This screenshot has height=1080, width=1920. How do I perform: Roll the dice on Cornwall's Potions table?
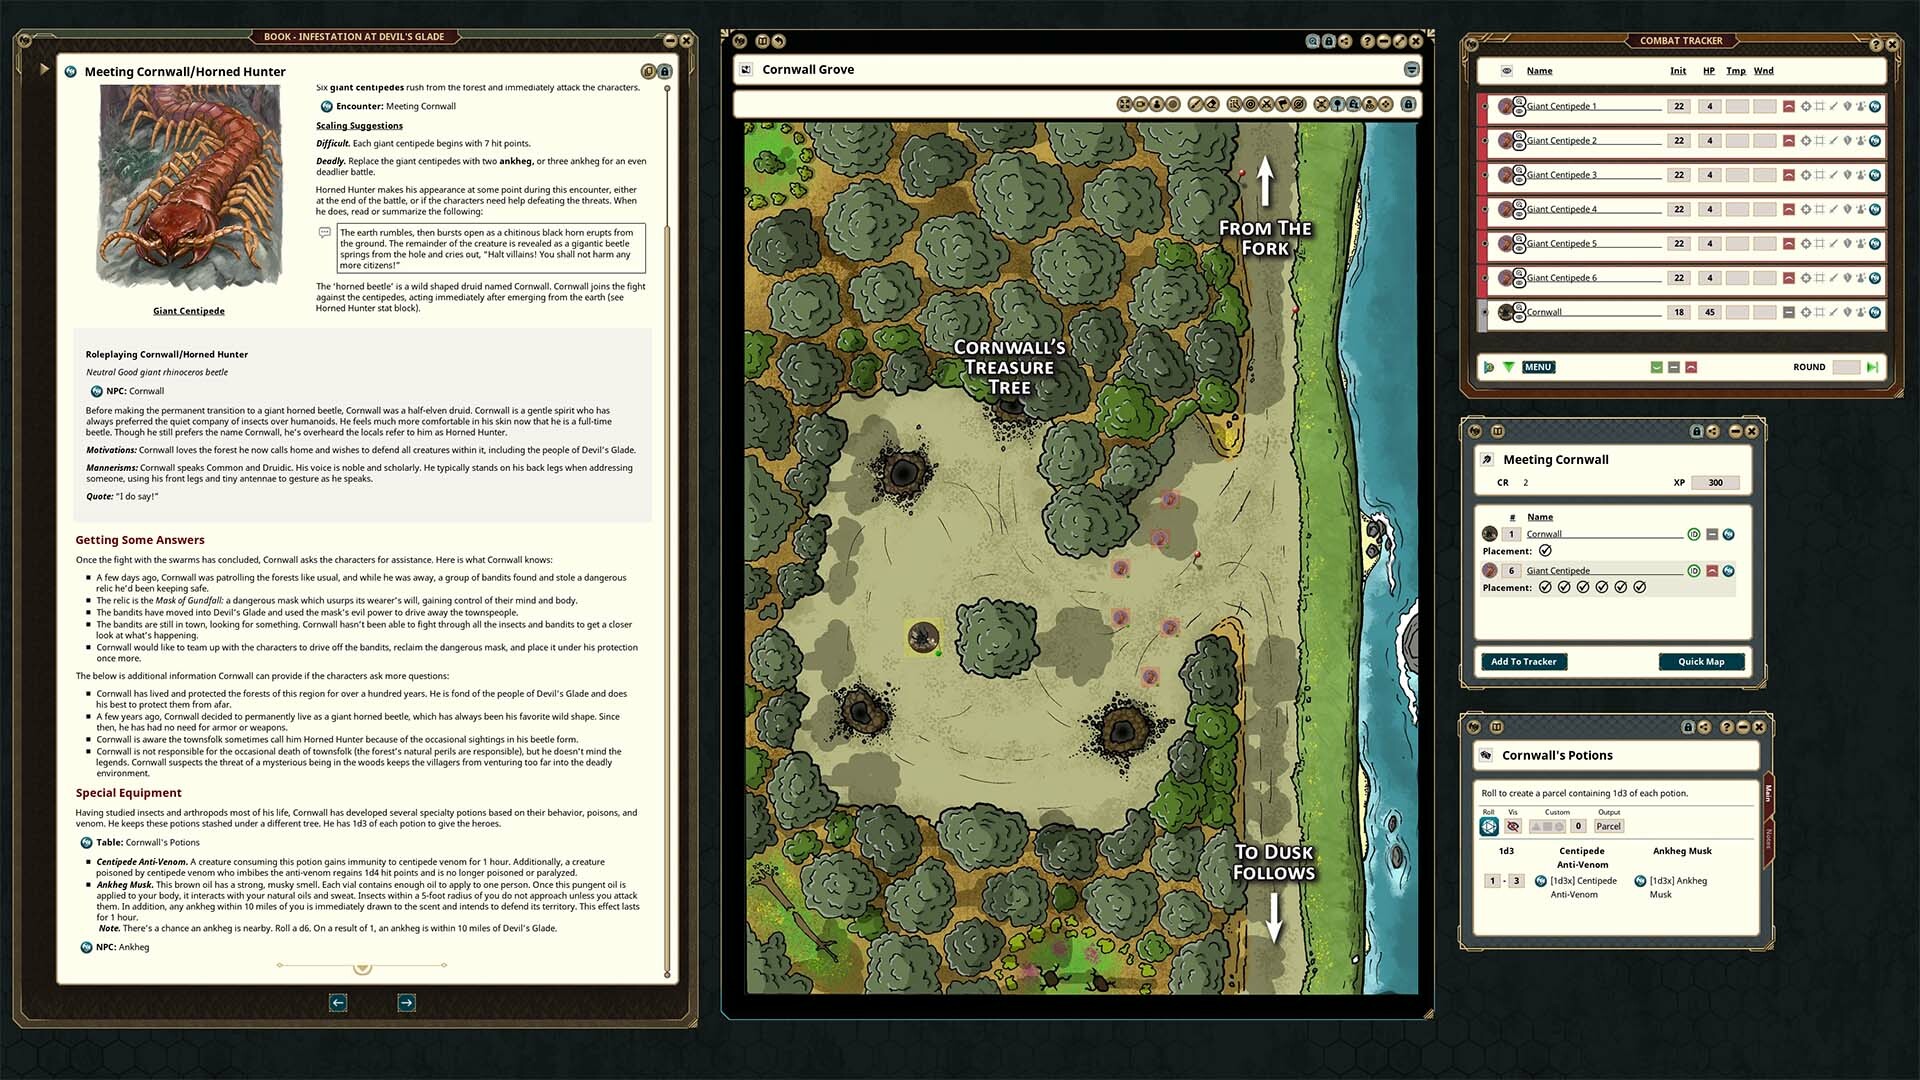(1489, 826)
